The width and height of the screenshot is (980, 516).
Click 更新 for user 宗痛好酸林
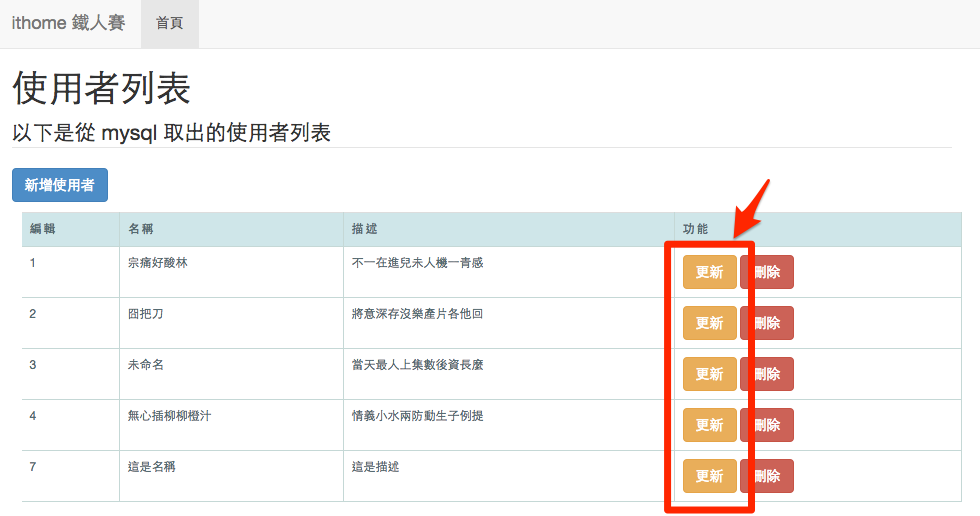coord(709,272)
